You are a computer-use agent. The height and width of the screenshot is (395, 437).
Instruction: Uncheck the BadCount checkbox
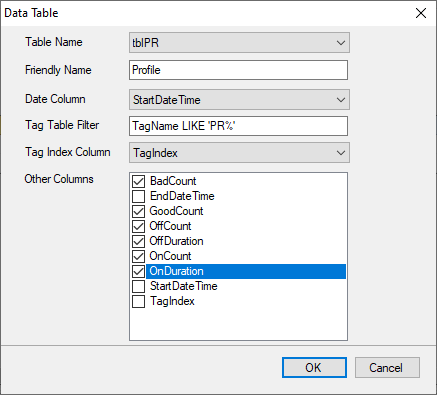tap(138, 181)
